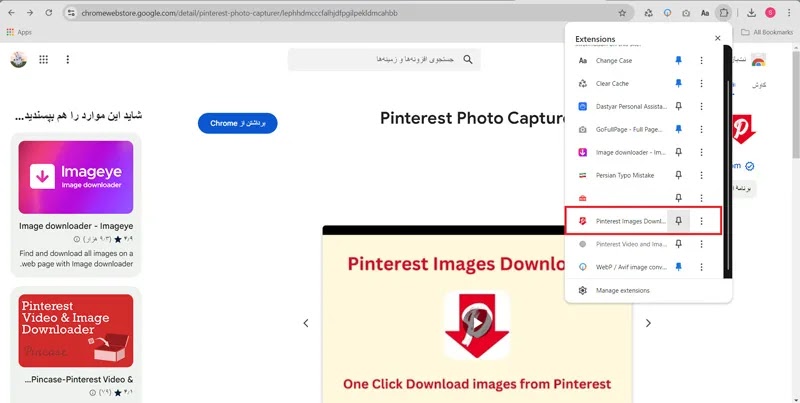Open more actions for WebP / Avif converter
The image size is (800, 403).
point(702,267)
